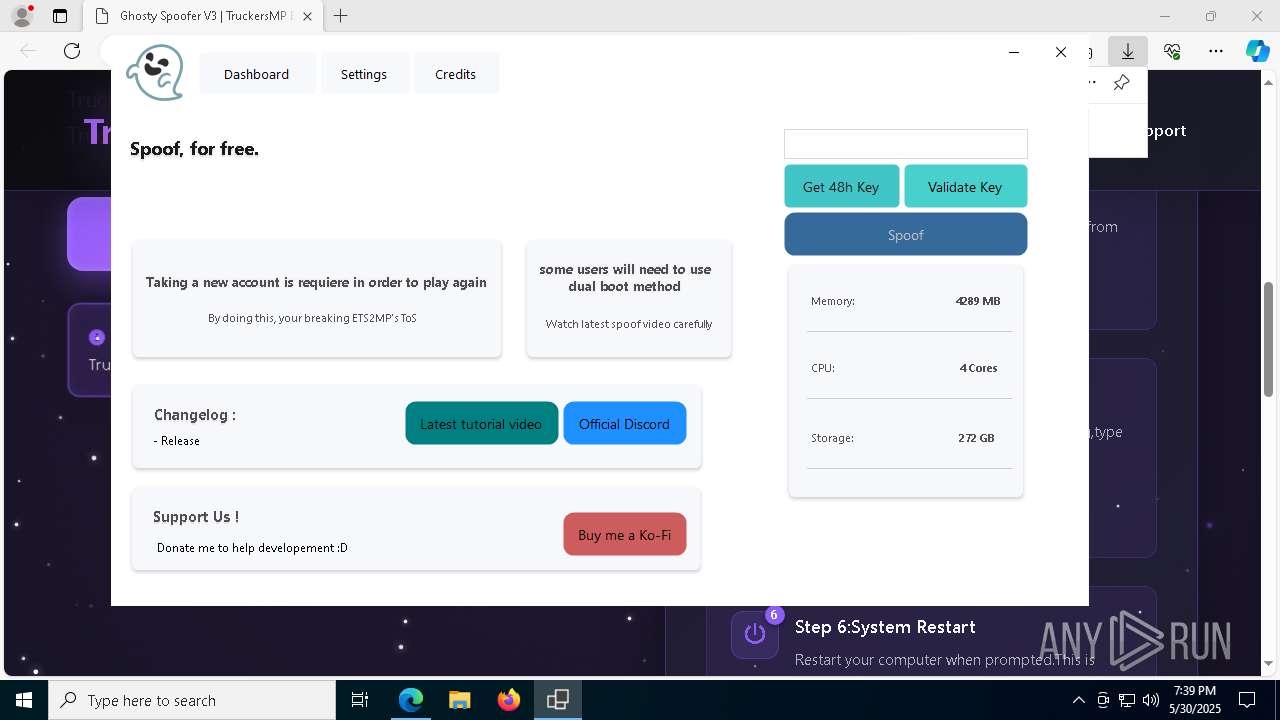Click the CPU value 4 Cores
This screenshot has height=720, width=1280.
(x=978, y=368)
